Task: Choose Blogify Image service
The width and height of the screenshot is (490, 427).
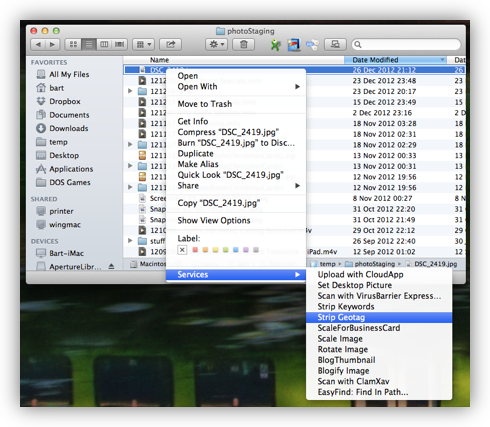Action: click(379, 371)
